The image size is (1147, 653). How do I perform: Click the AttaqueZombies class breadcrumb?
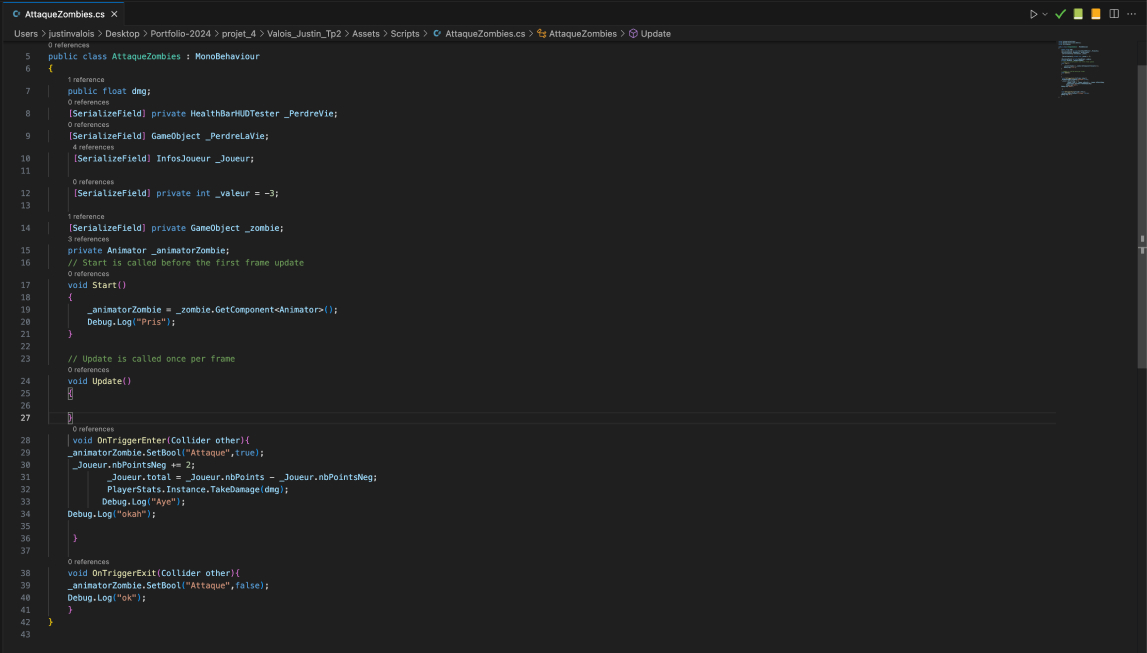point(582,33)
